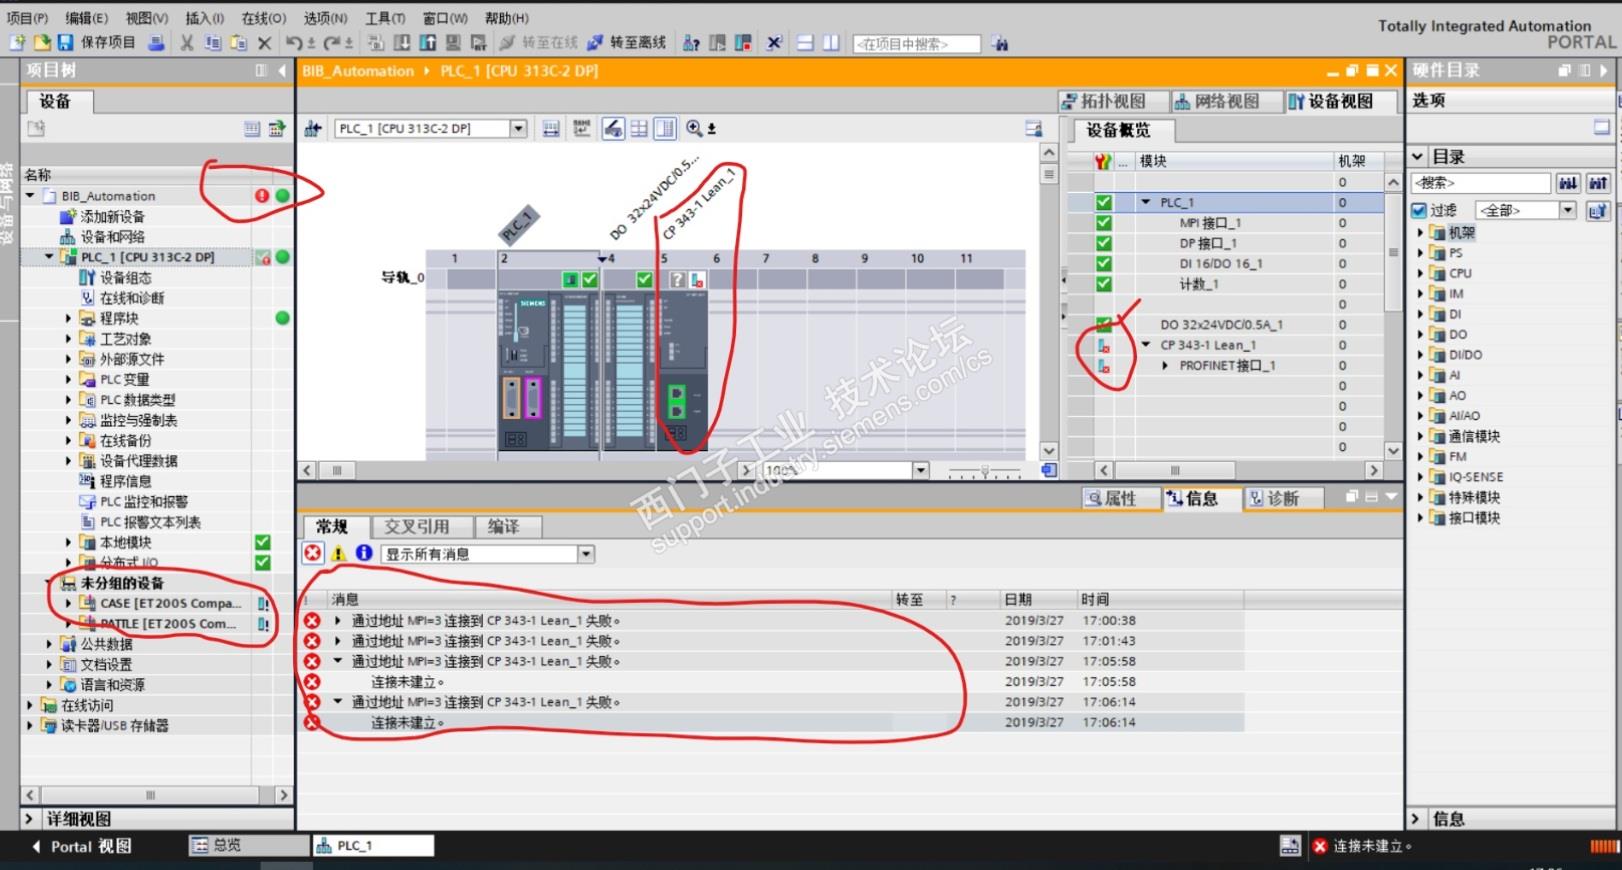This screenshot has width=1622, height=870.
Task: Expand the CPU folder in hardware catalog
Action: click(x=1420, y=273)
